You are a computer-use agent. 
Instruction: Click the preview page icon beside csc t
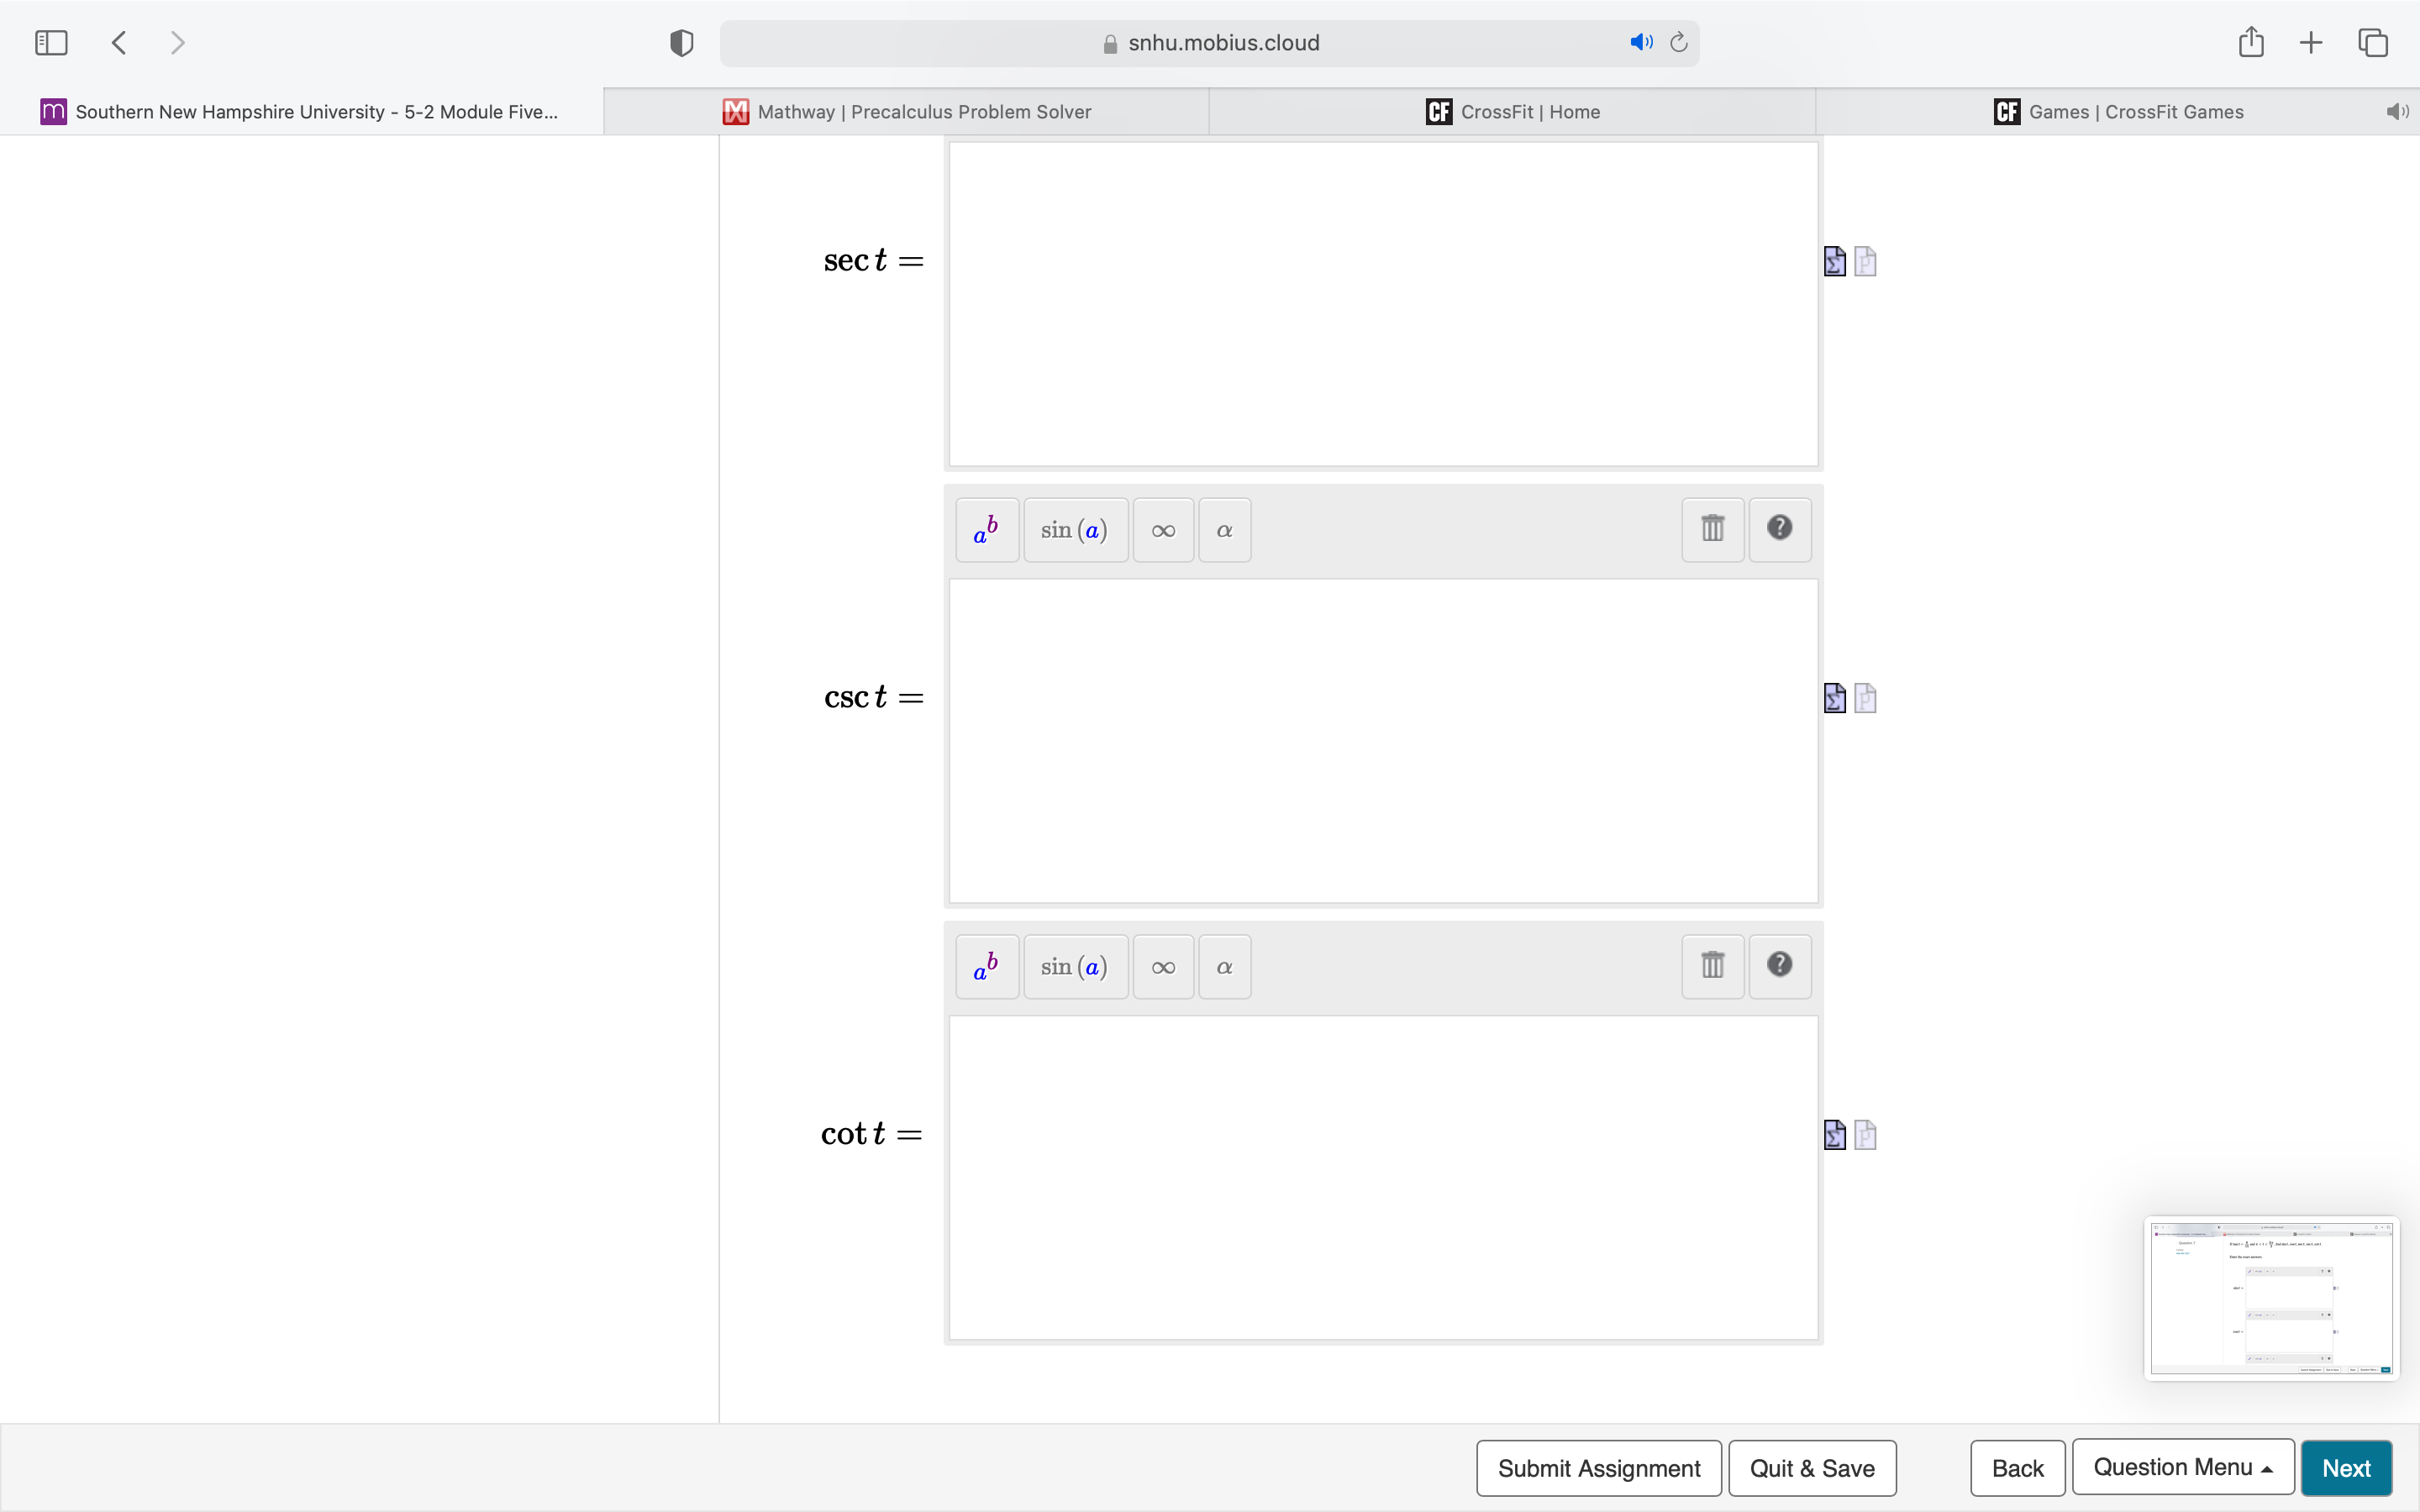pyautogui.click(x=1865, y=698)
